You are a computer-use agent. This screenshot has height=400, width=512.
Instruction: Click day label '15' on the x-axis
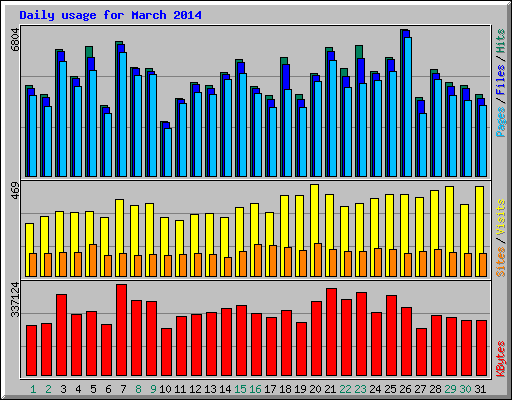(240, 389)
